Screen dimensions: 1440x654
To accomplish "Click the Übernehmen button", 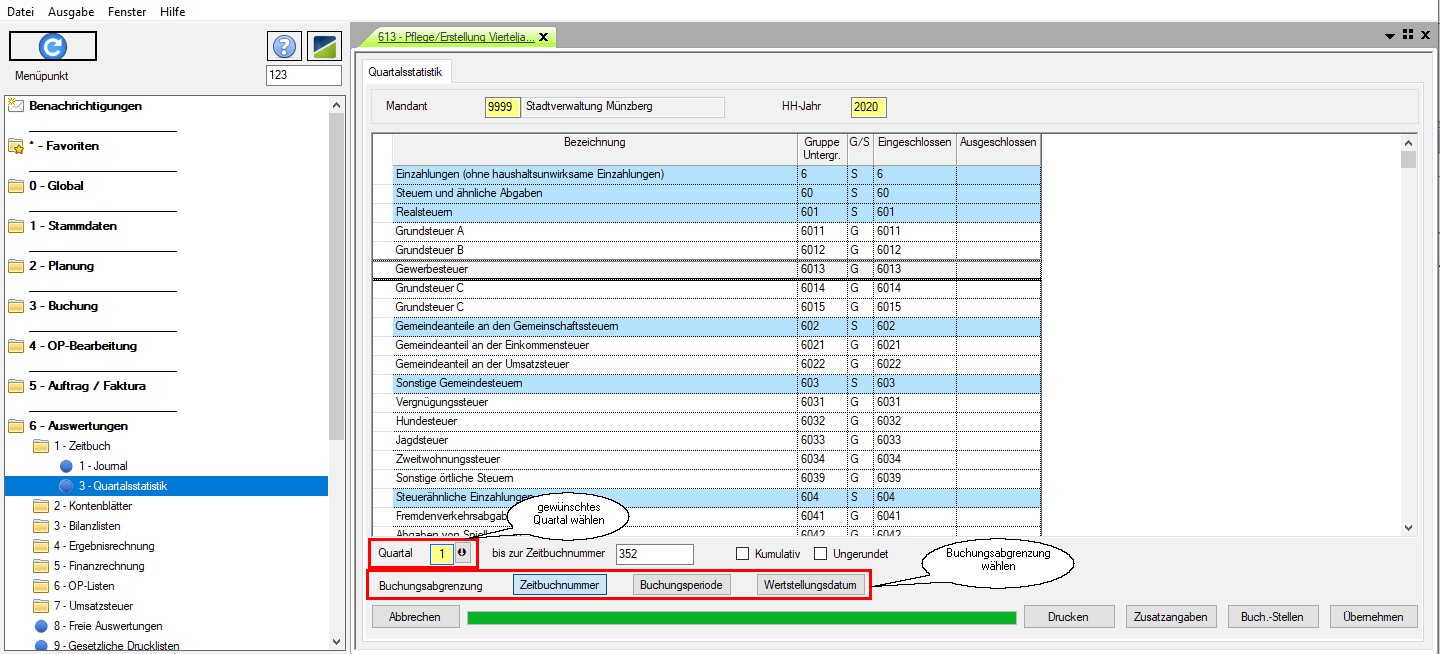I will coord(1373,617).
